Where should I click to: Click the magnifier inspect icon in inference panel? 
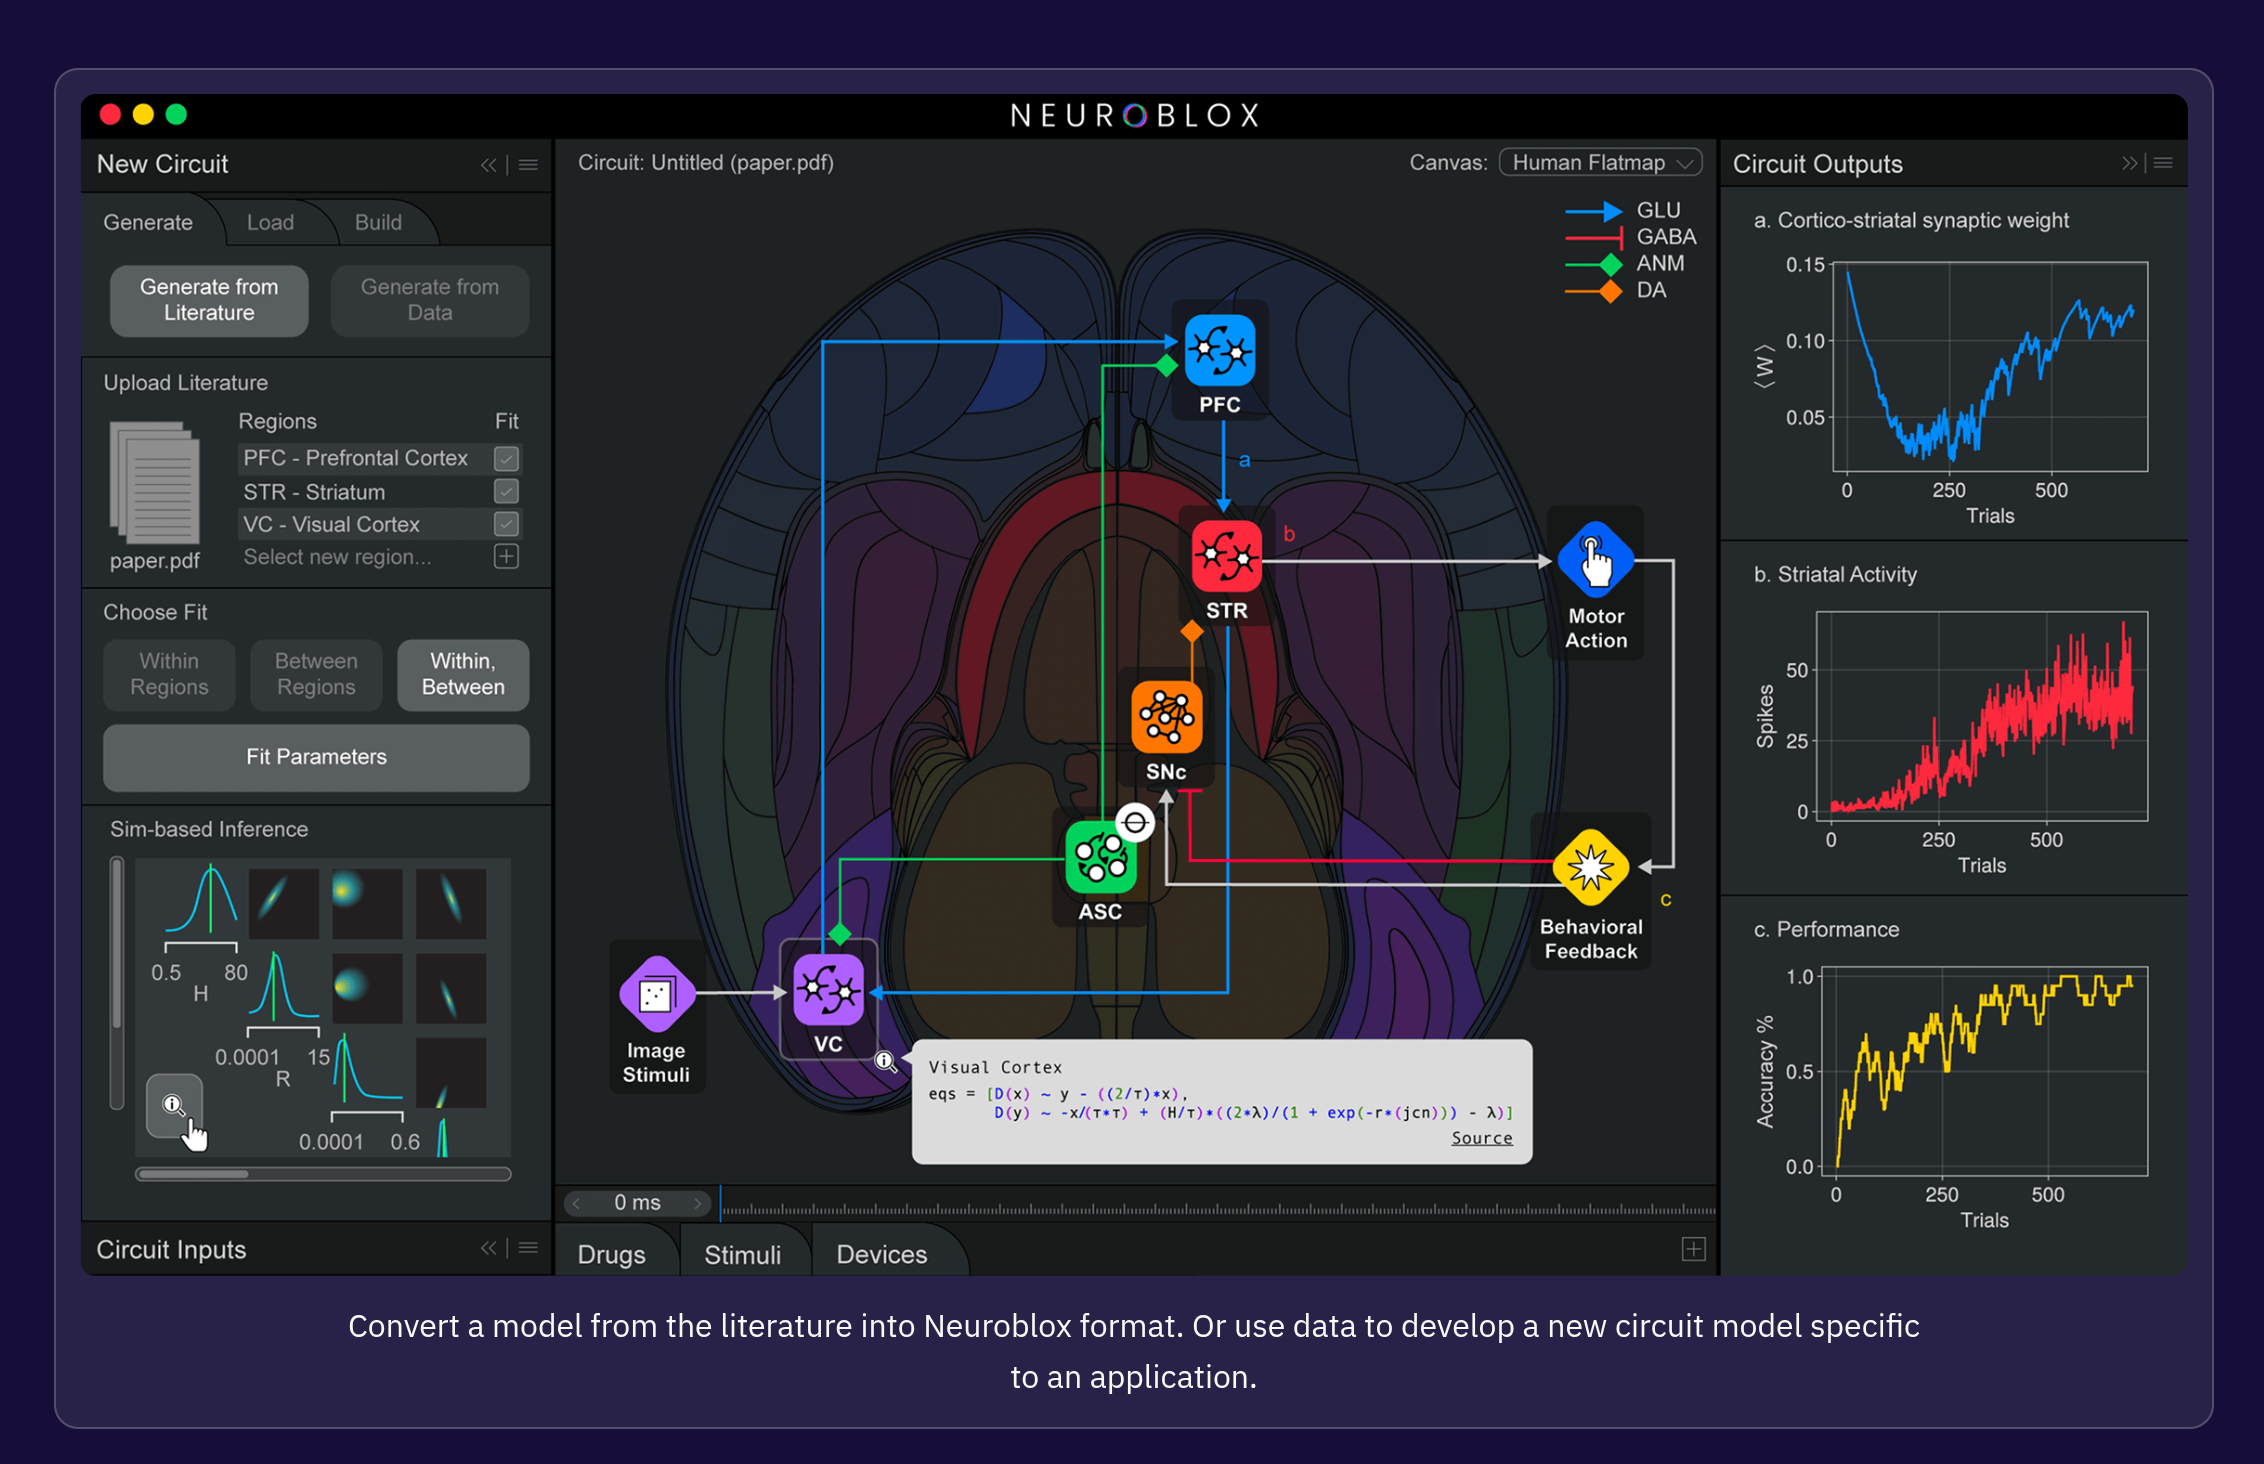(174, 1105)
